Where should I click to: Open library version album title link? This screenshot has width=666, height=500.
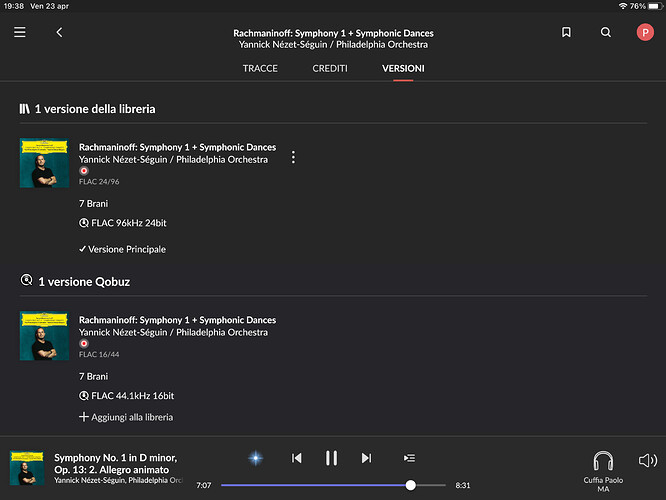point(178,147)
